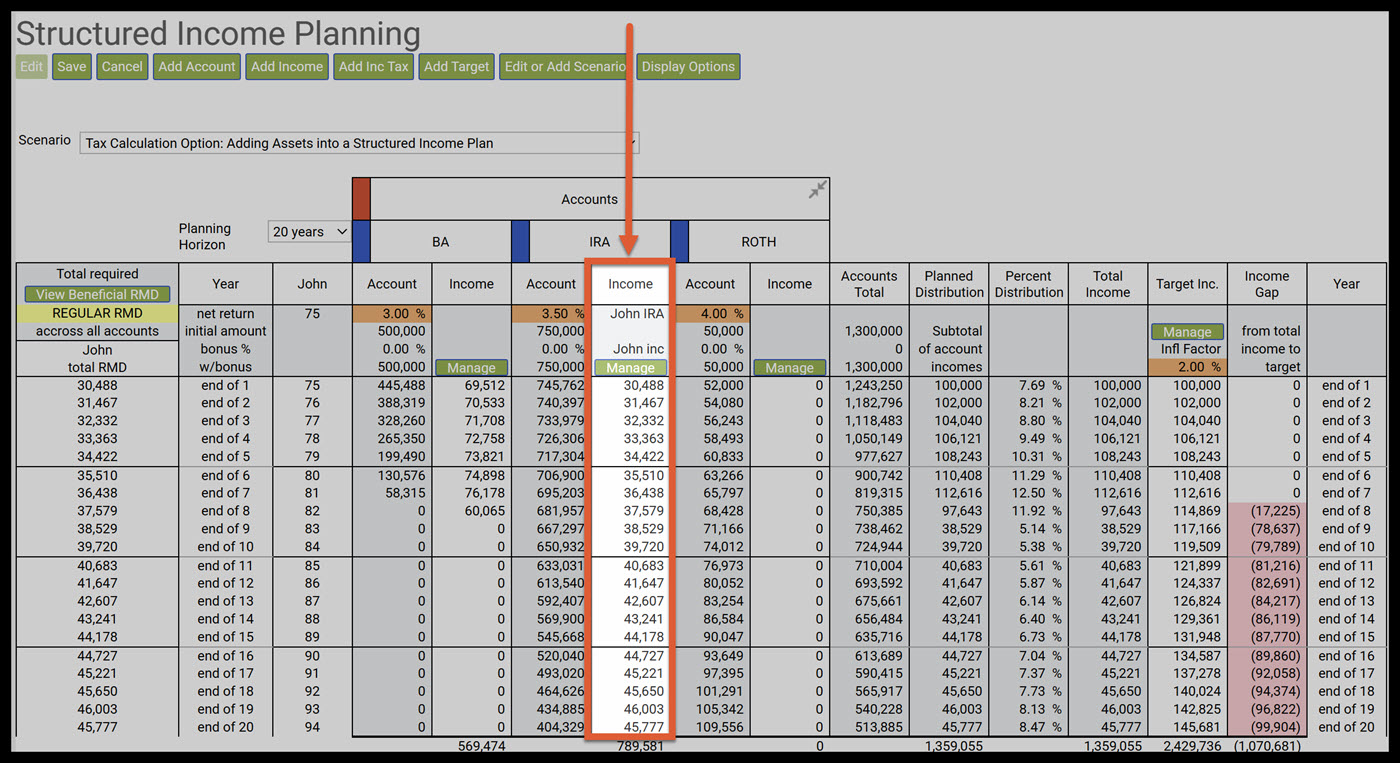Open Edit or Add Scenario
The height and width of the screenshot is (763, 1400).
pyautogui.click(x=565, y=67)
